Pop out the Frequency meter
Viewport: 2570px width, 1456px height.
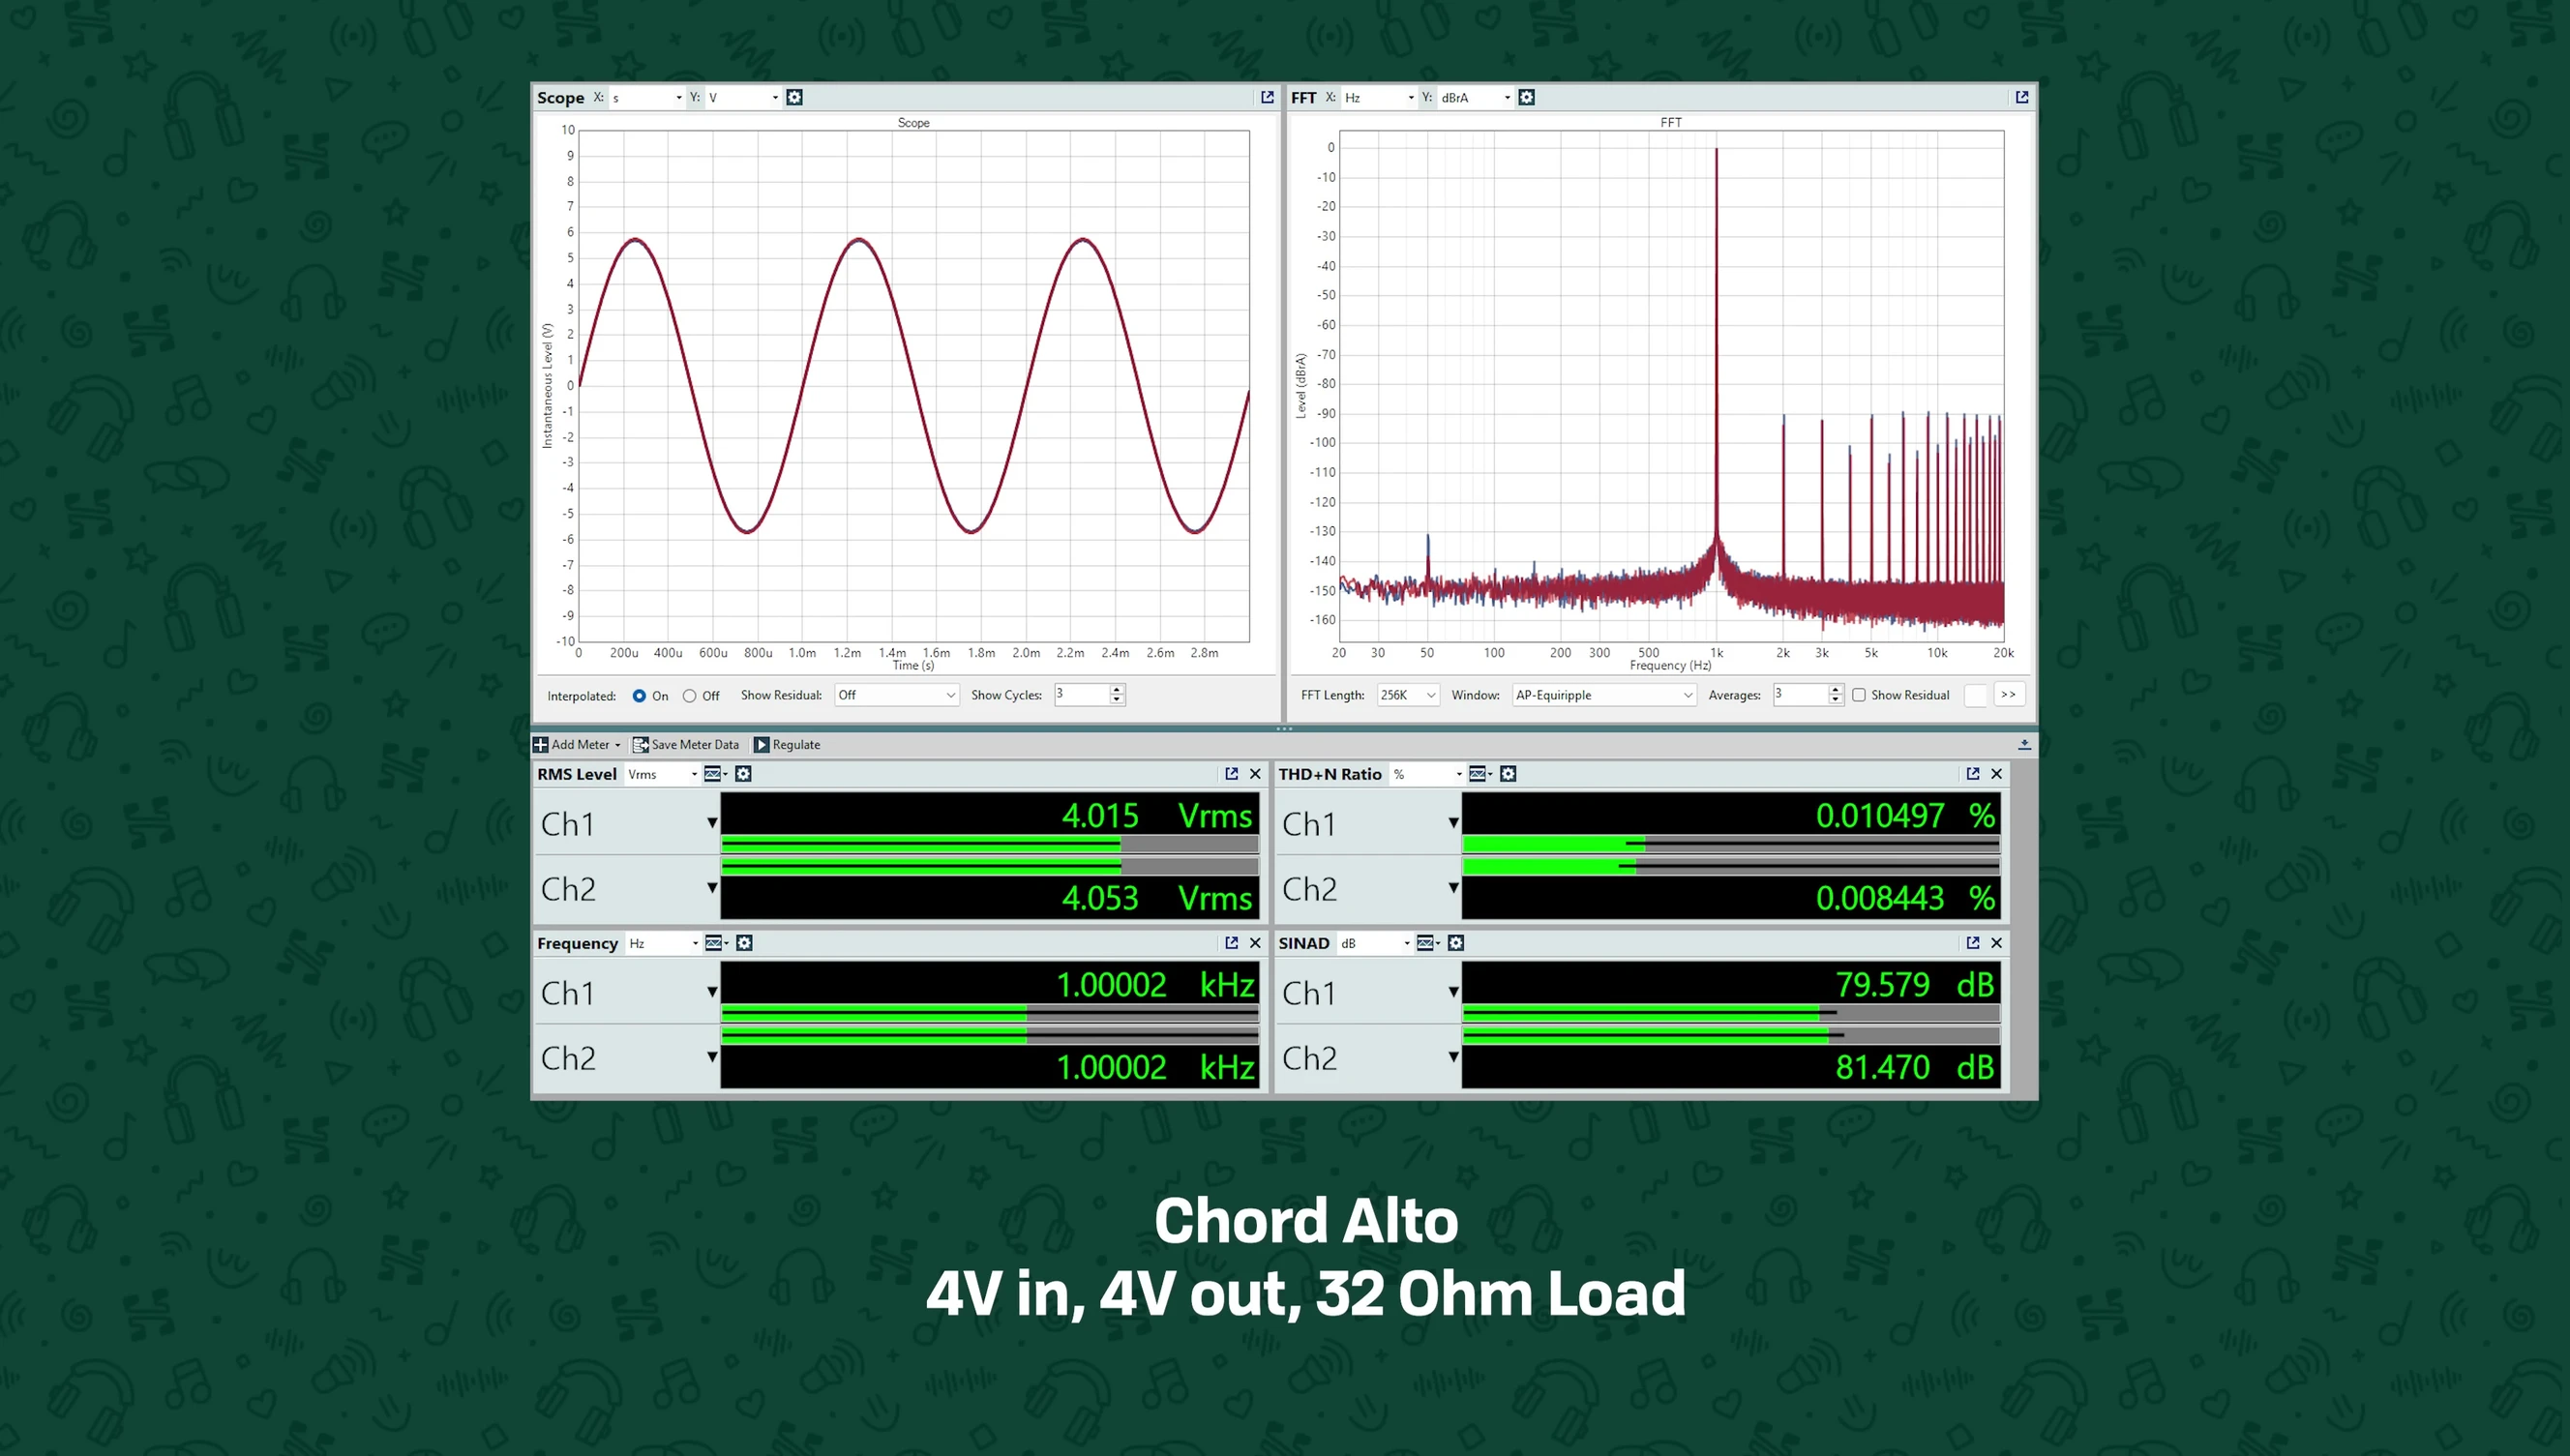(1231, 943)
